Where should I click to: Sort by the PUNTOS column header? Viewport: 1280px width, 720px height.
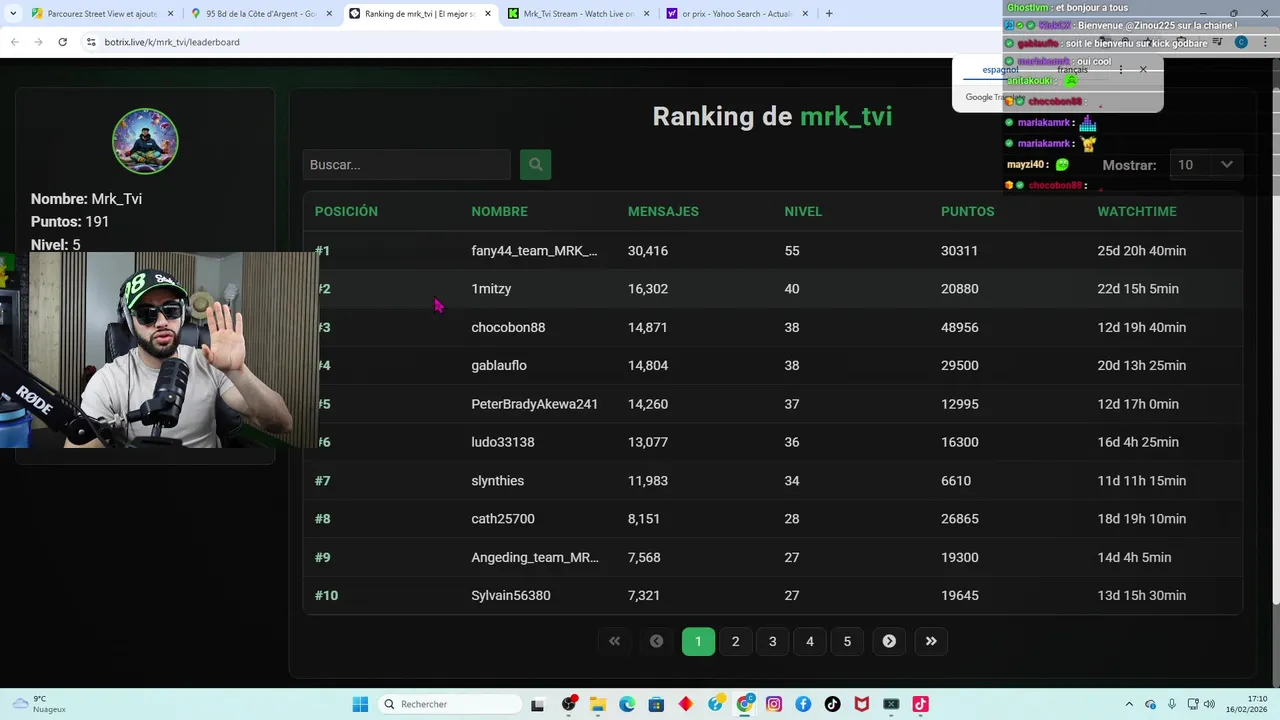[967, 211]
